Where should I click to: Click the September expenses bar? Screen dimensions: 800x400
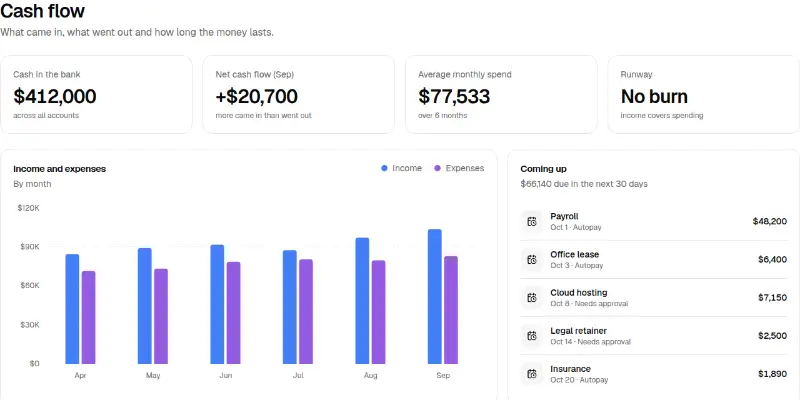451,310
